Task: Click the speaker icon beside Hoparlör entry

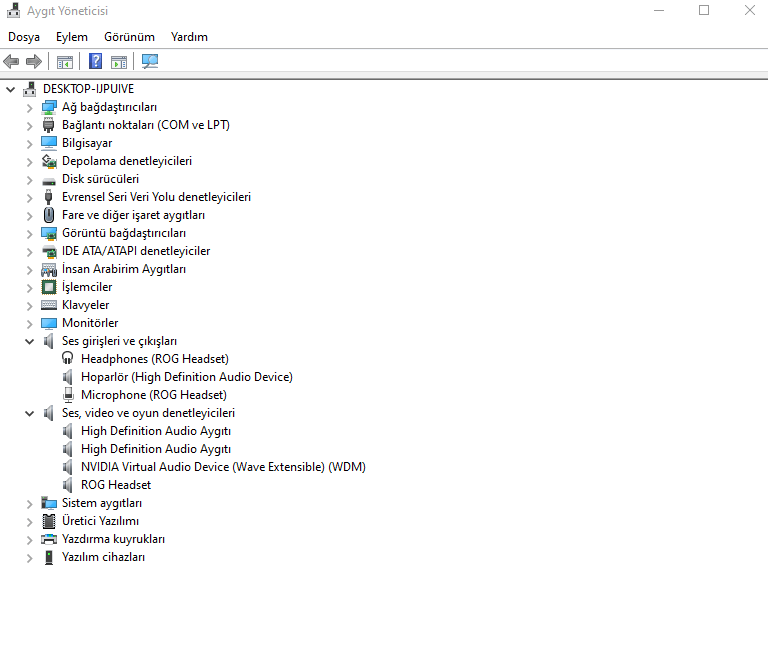Action: 68,377
